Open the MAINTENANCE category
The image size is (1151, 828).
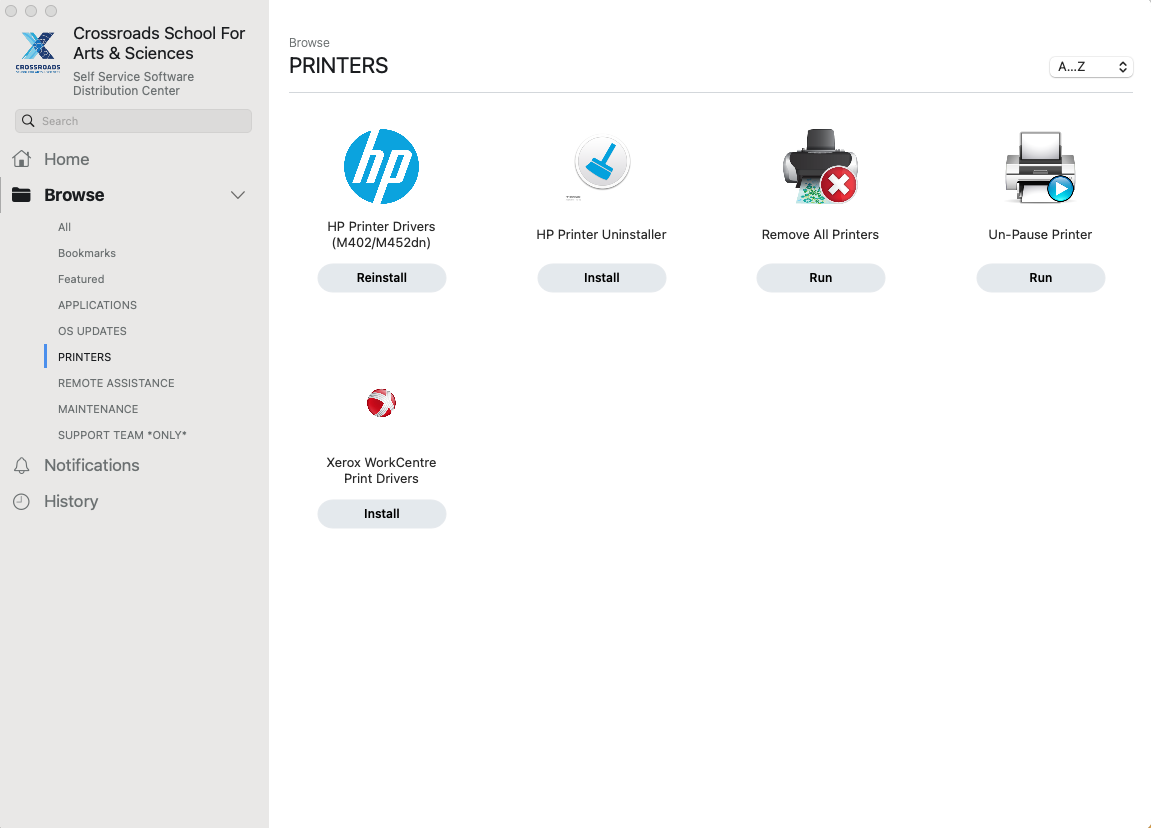point(98,410)
